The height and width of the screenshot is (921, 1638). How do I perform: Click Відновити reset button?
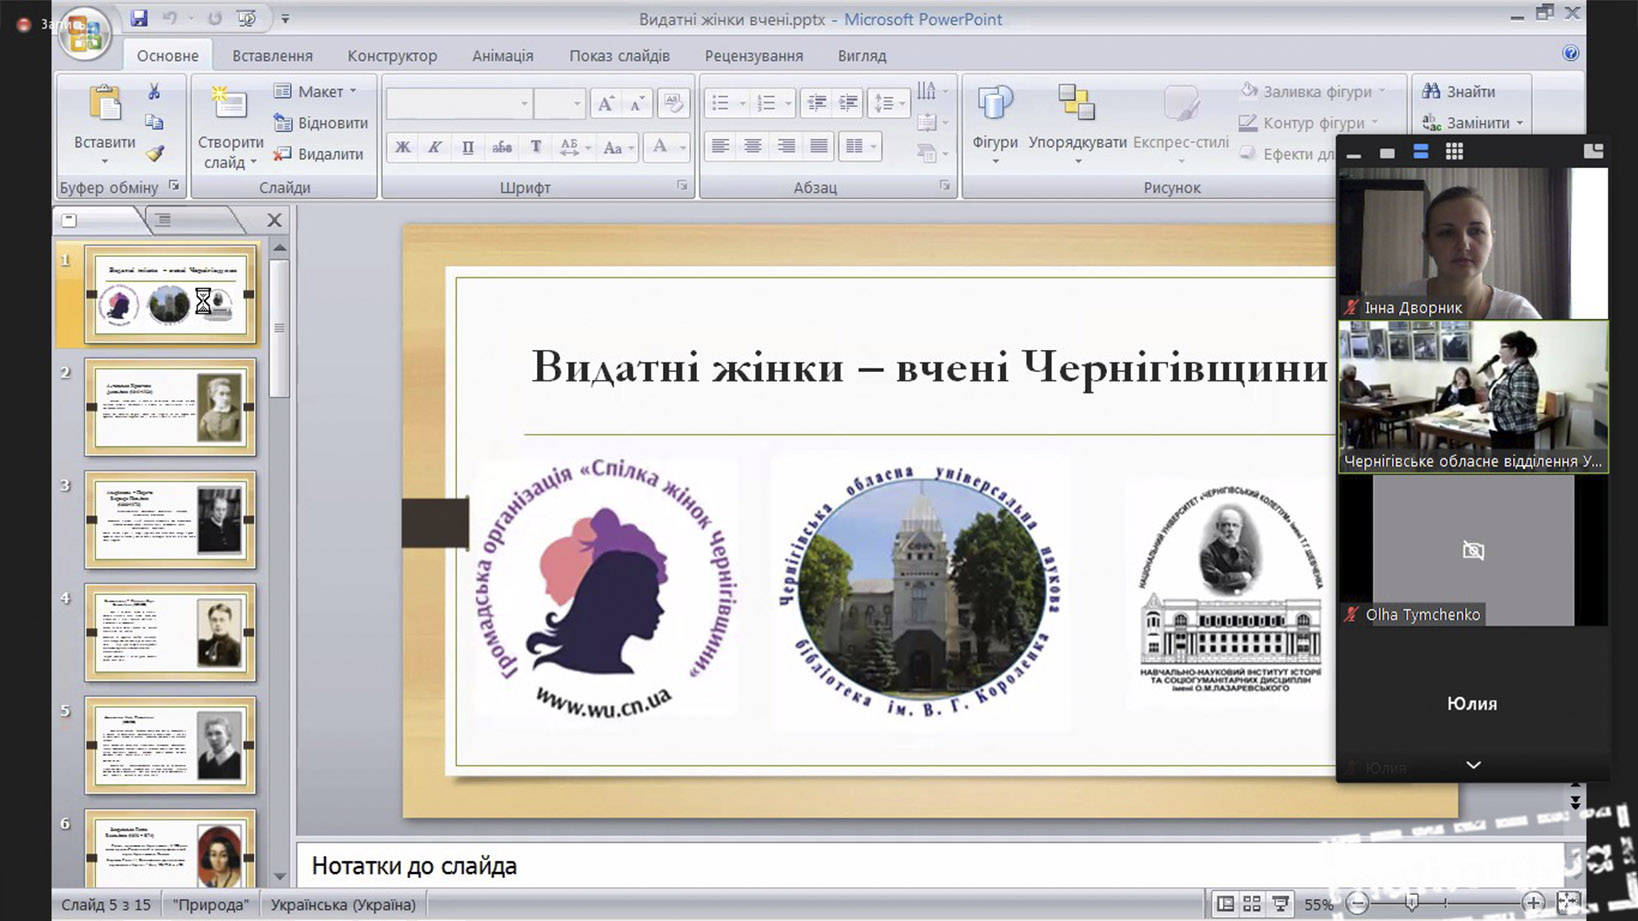pos(321,122)
